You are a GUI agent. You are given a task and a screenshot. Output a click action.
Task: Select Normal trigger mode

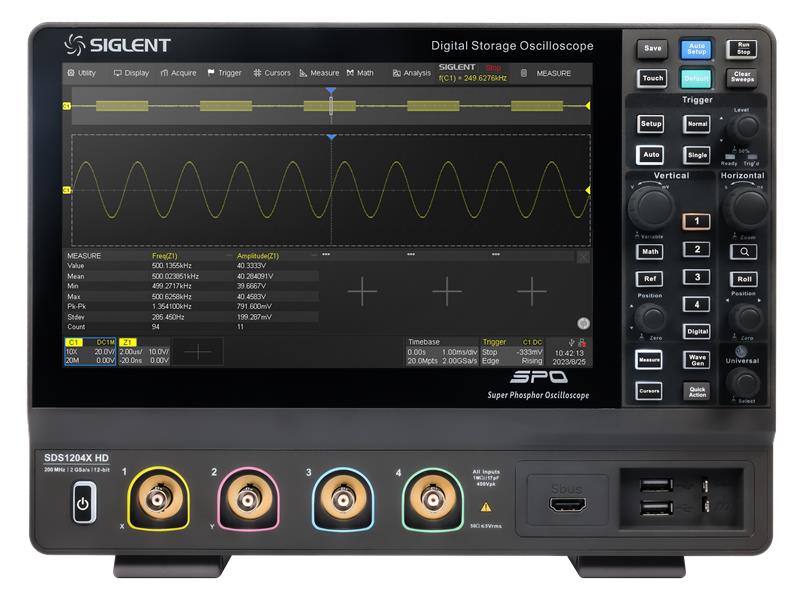coord(697,123)
